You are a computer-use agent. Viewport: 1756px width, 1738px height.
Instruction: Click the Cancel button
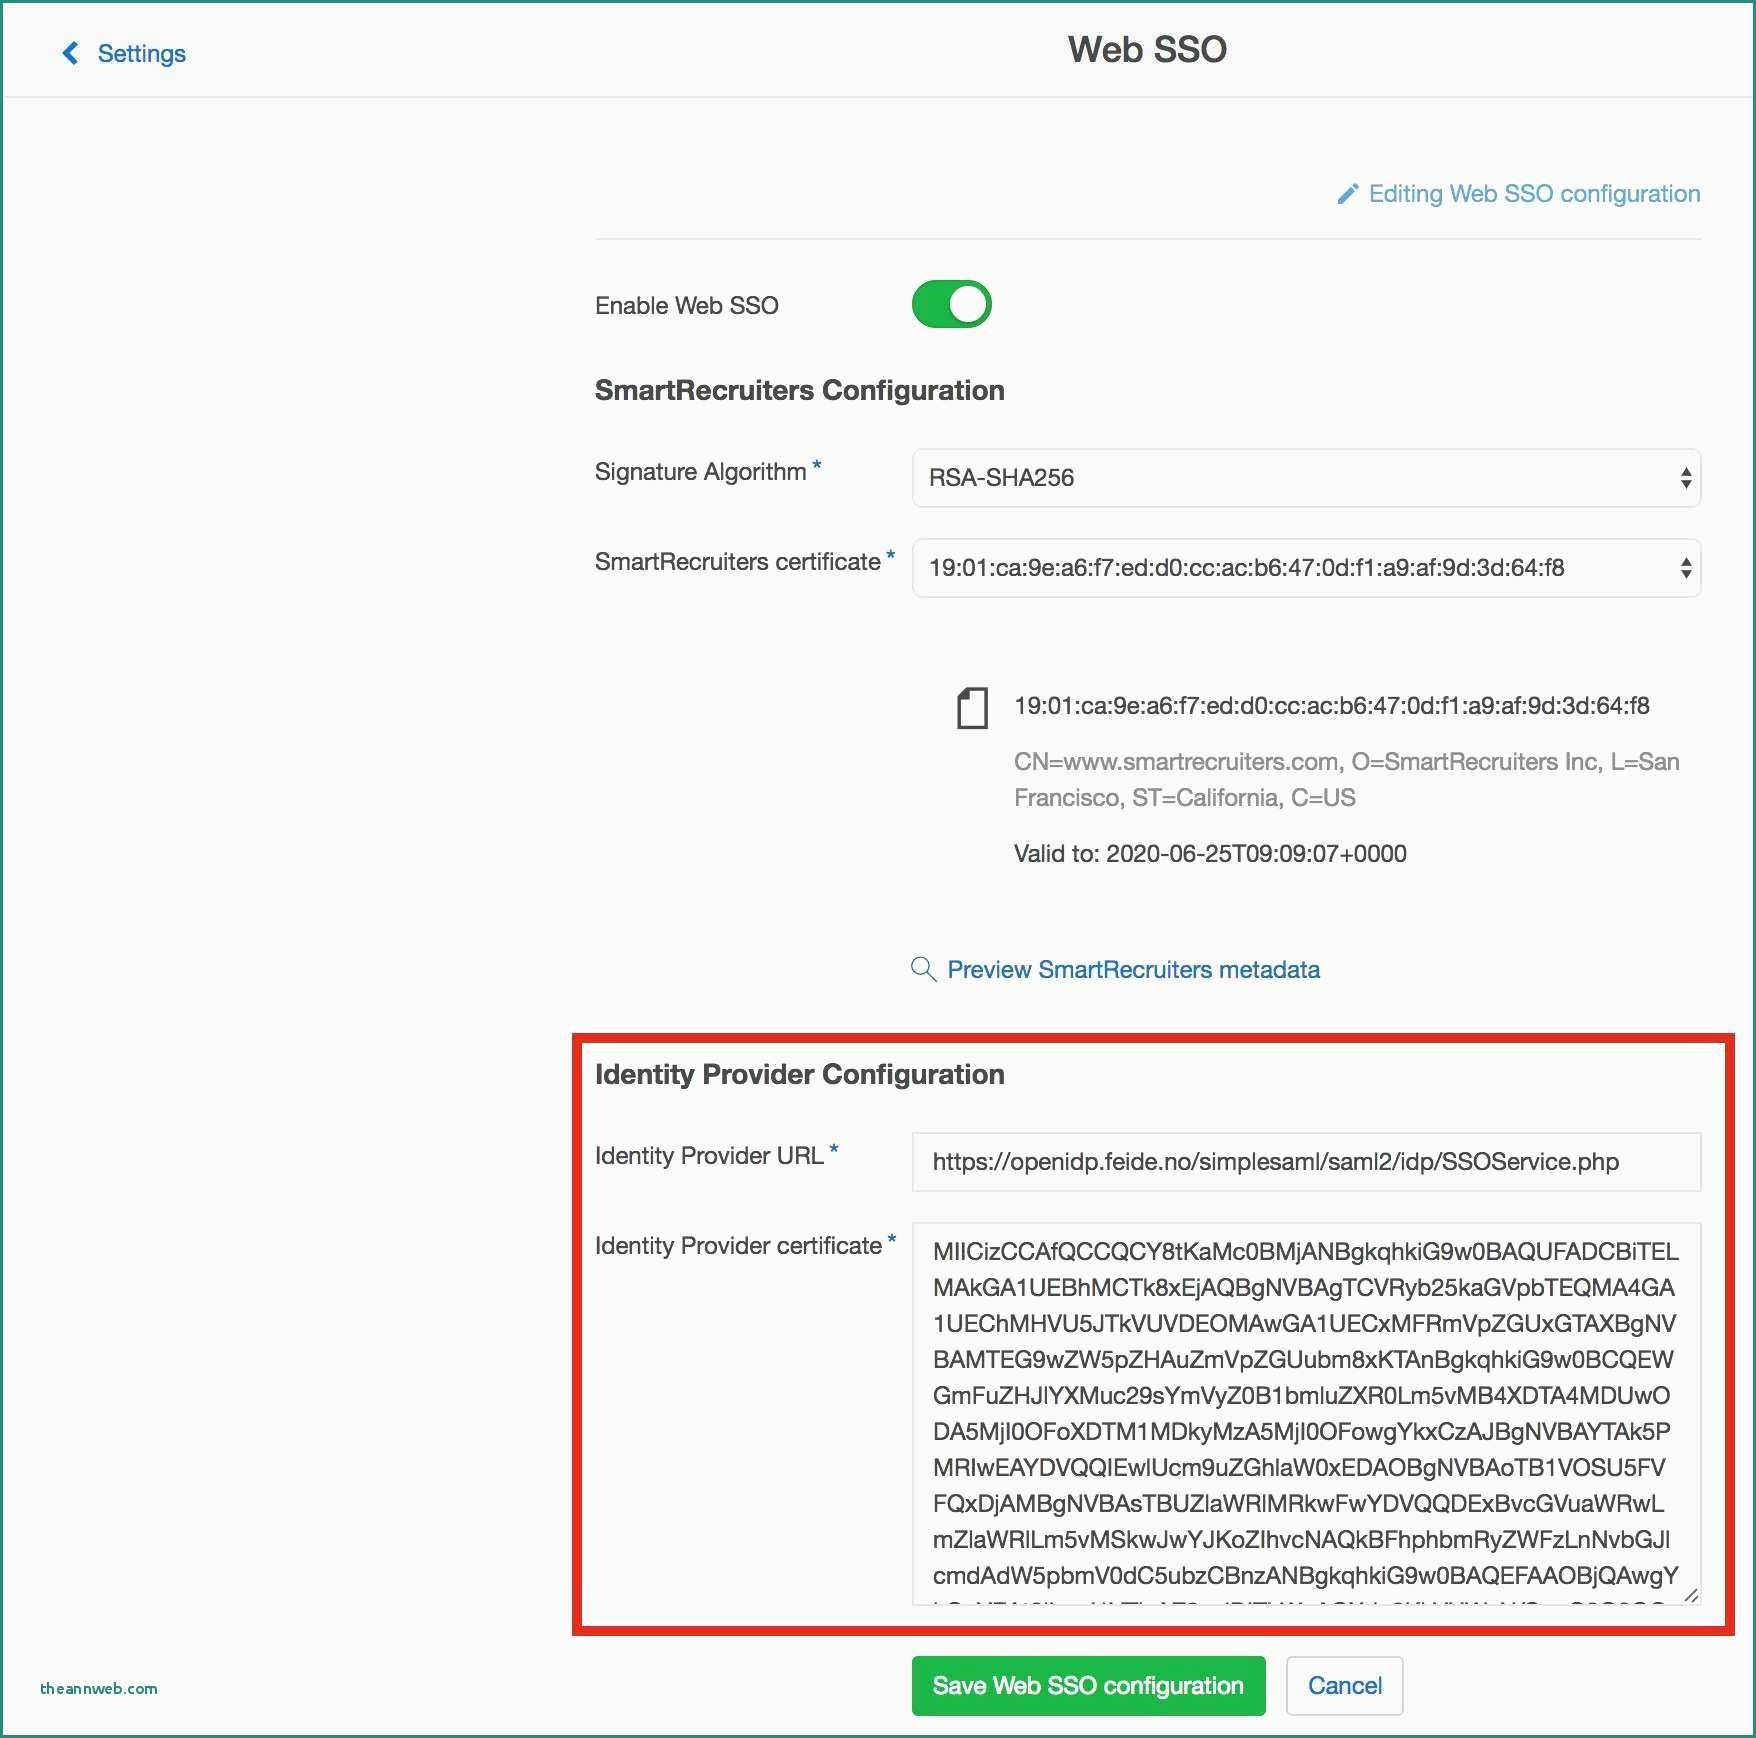[1344, 1686]
